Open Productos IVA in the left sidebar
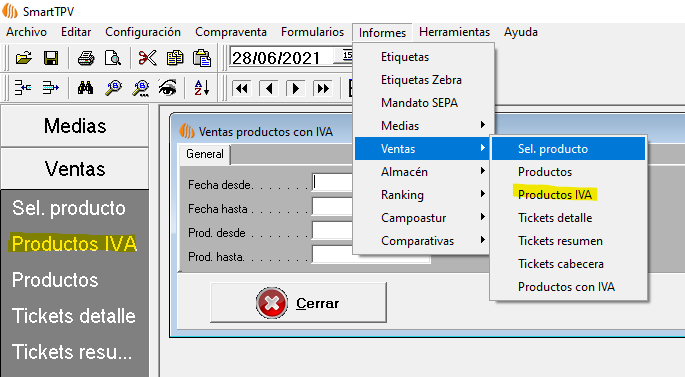The width and height of the screenshot is (685, 377). pos(74,244)
